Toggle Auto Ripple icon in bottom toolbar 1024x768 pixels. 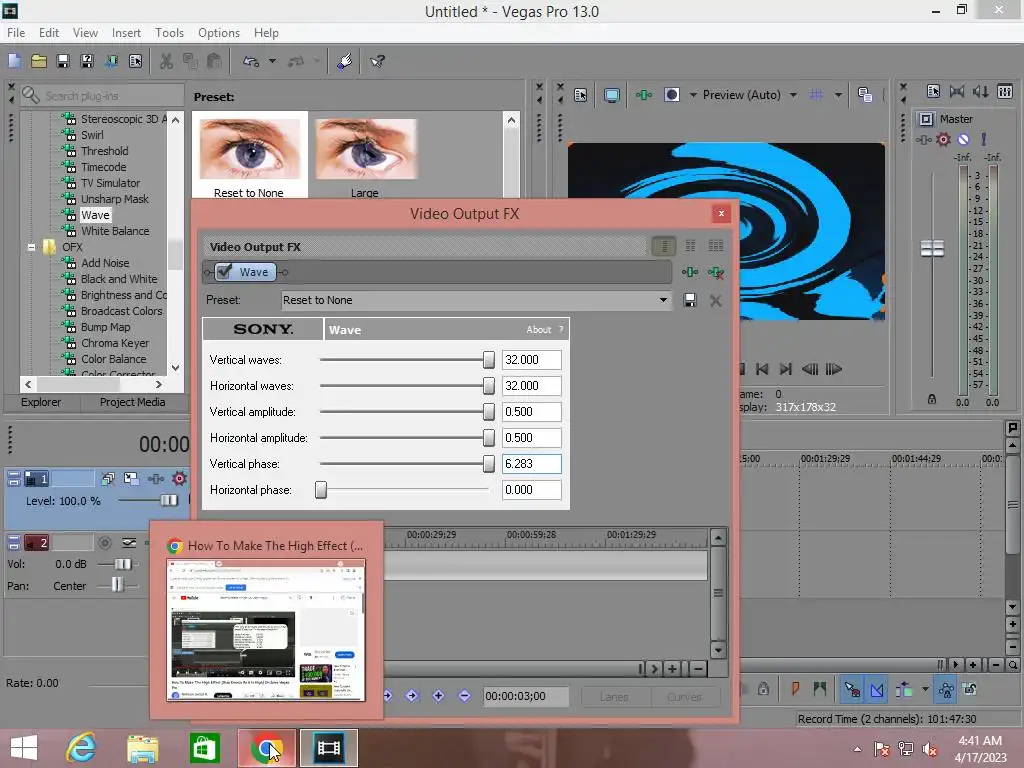point(904,689)
